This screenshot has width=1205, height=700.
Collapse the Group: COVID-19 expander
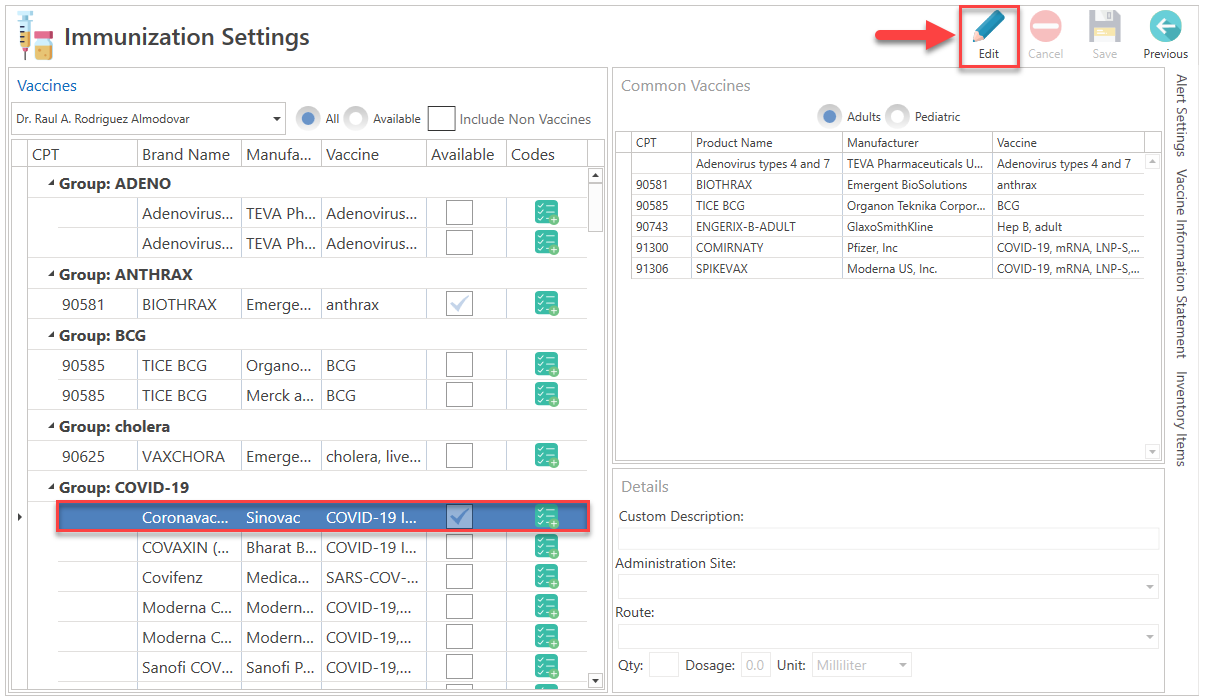(50, 488)
